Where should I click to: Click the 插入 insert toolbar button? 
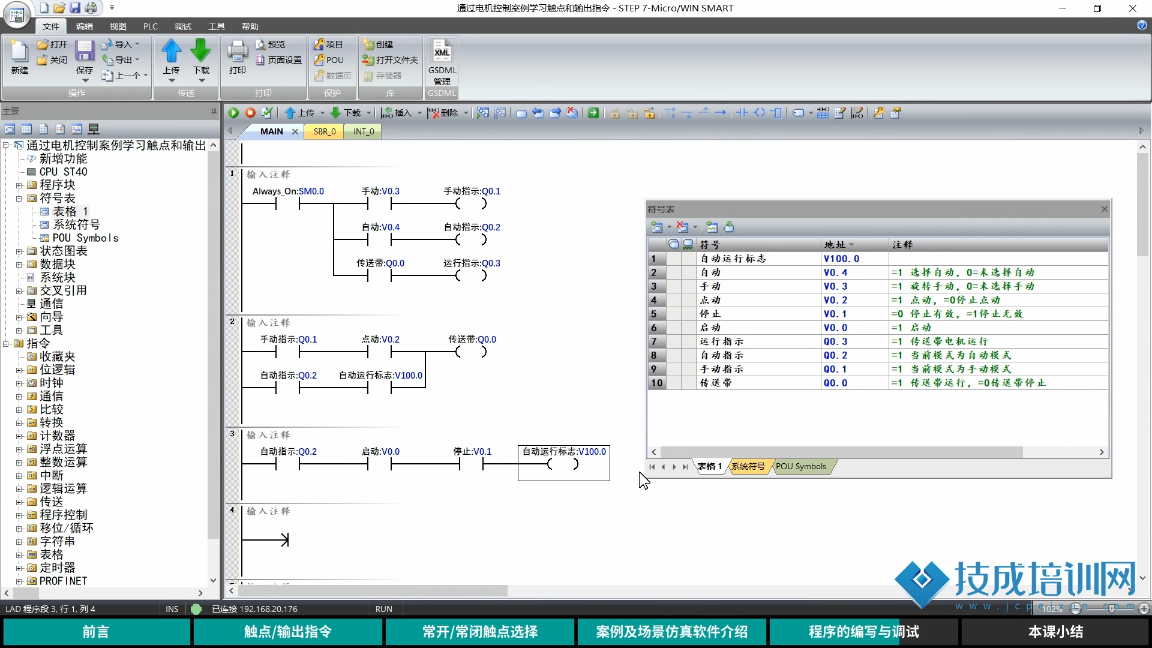coord(397,112)
